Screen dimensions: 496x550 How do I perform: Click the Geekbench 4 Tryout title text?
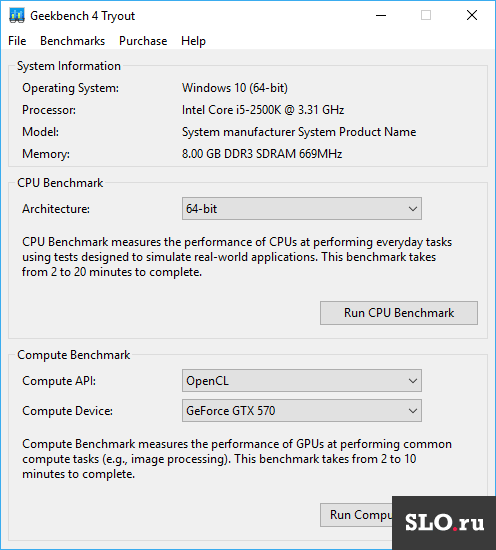(82, 16)
